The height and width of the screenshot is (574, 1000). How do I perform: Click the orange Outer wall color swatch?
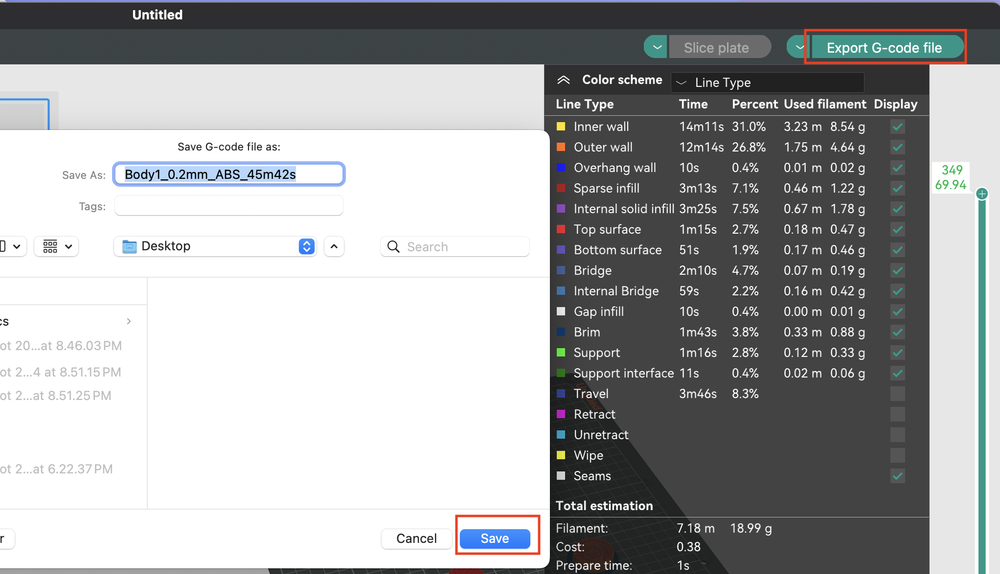click(561, 147)
